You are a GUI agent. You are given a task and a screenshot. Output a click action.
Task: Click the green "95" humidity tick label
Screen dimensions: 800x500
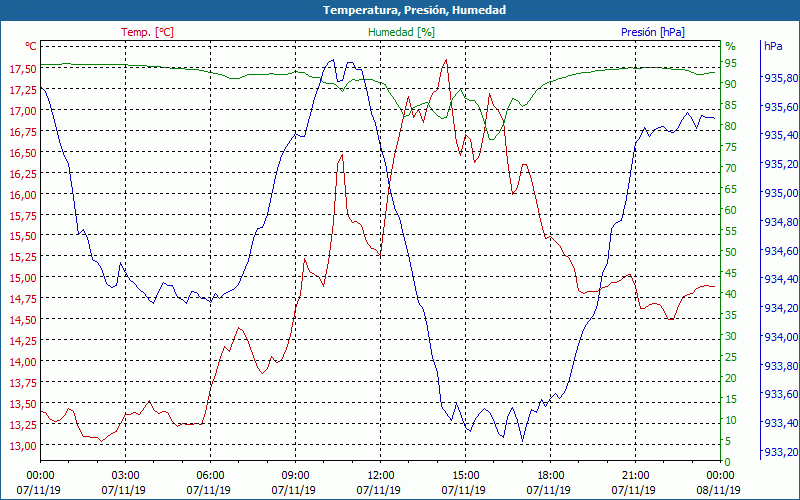[x=731, y=63]
